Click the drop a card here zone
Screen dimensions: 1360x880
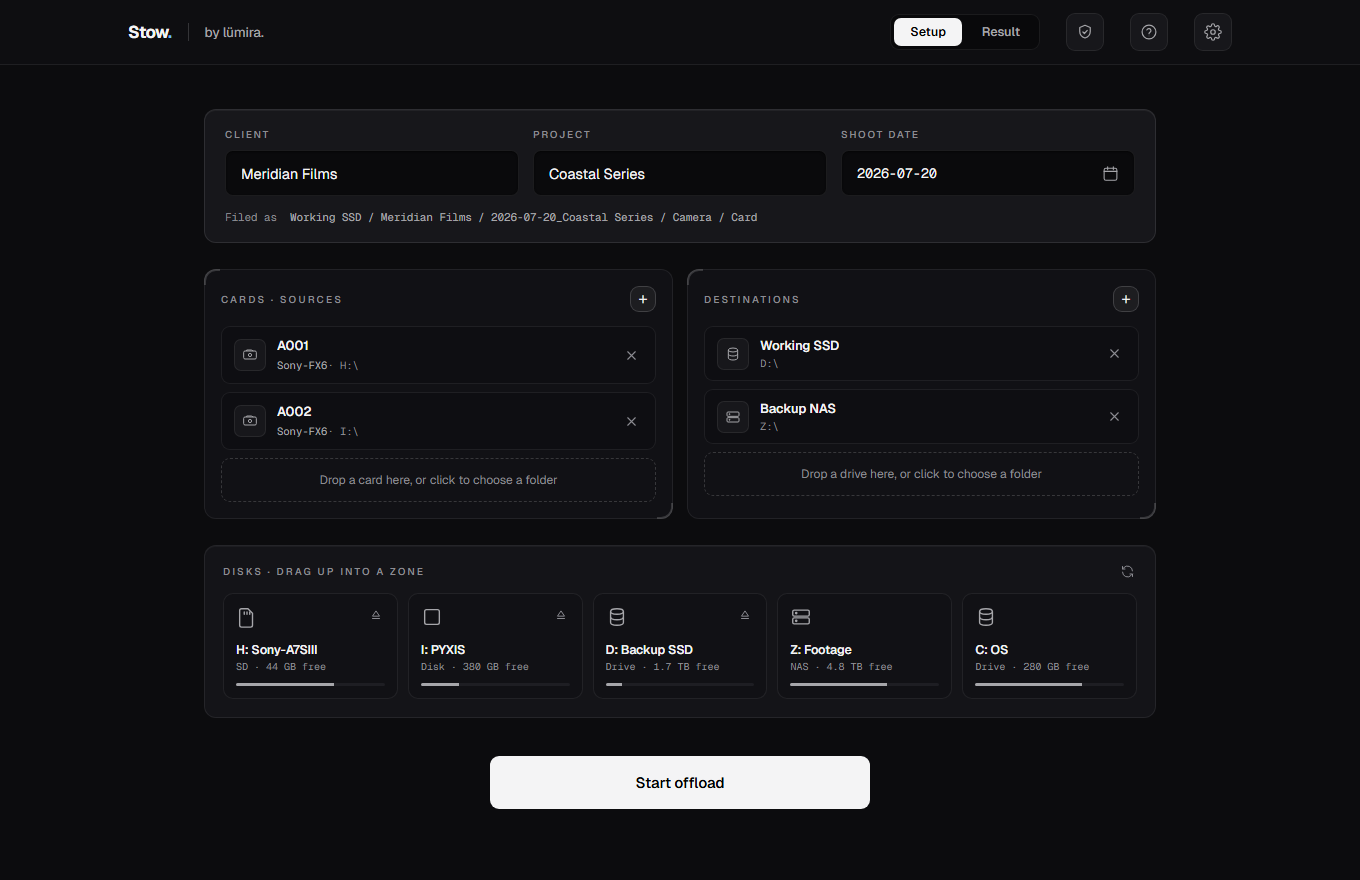[x=438, y=480]
